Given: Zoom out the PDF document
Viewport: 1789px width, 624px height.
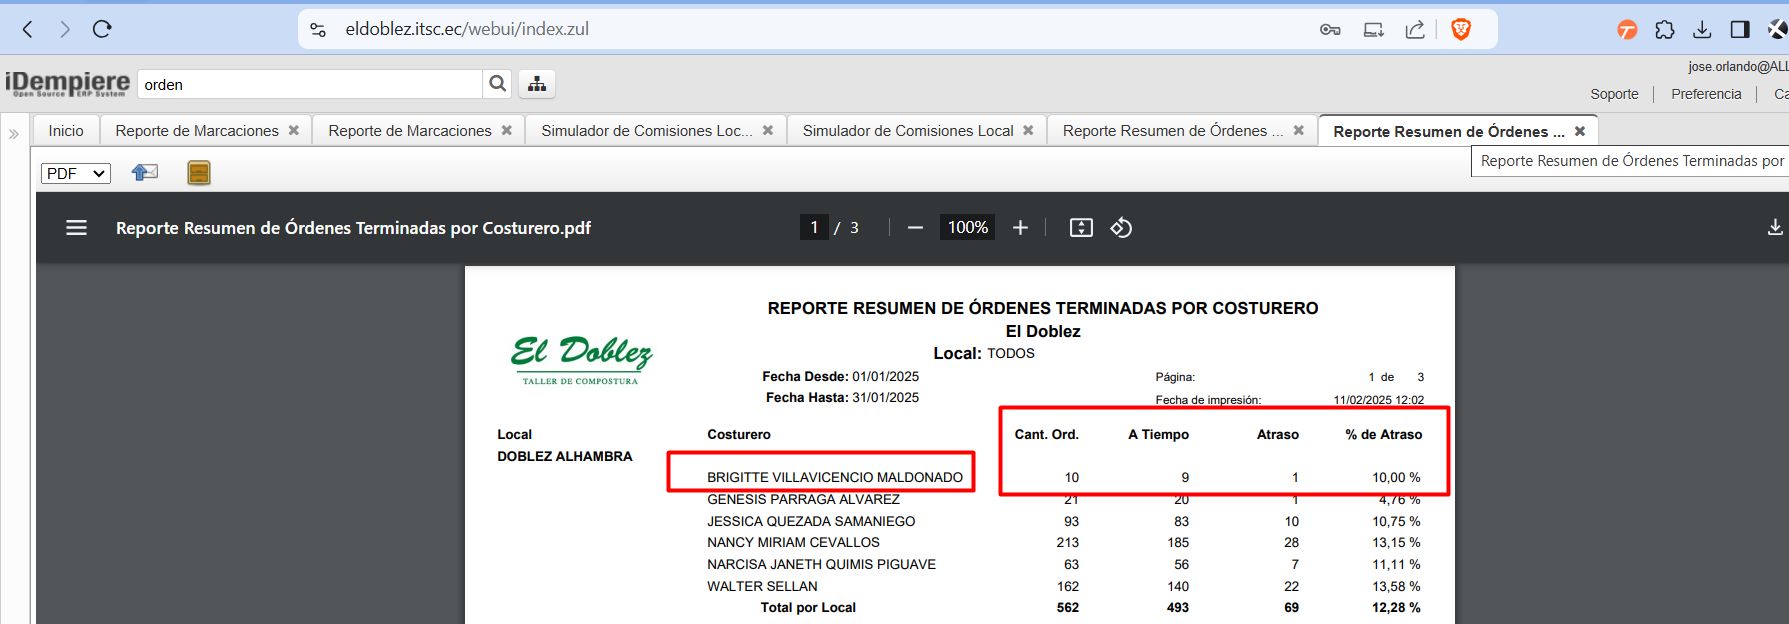Looking at the screenshot, I should [x=915, y=228].
